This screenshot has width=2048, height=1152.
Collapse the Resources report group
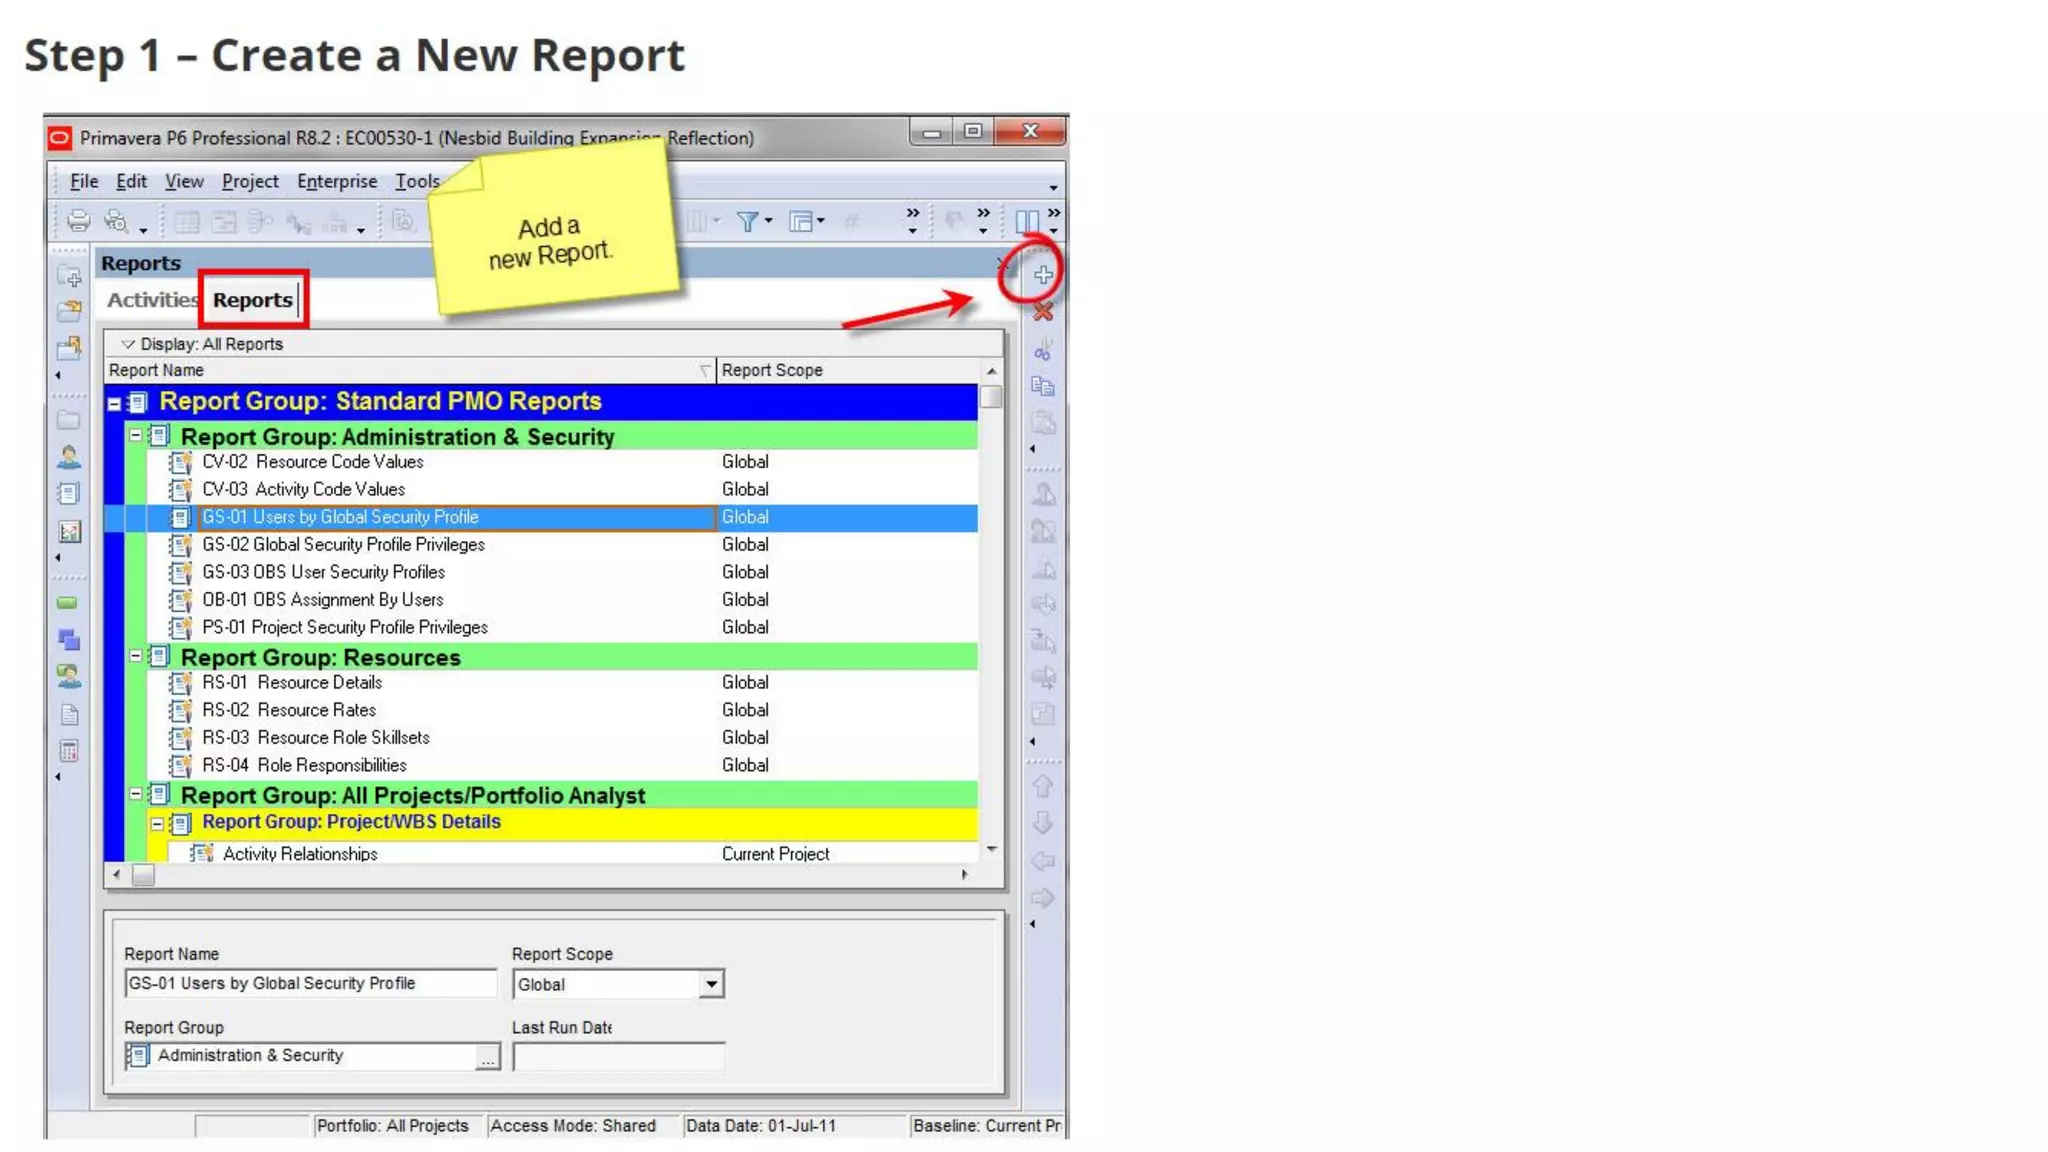pyautogui.click(x=135, y=657)
